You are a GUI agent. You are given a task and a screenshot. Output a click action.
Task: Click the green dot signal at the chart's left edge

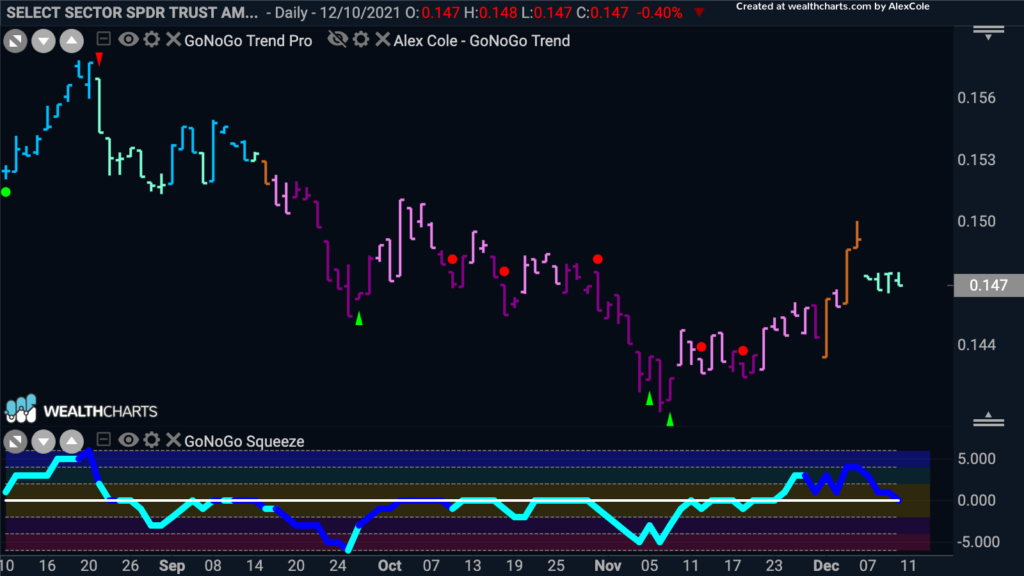click(6, 192)
